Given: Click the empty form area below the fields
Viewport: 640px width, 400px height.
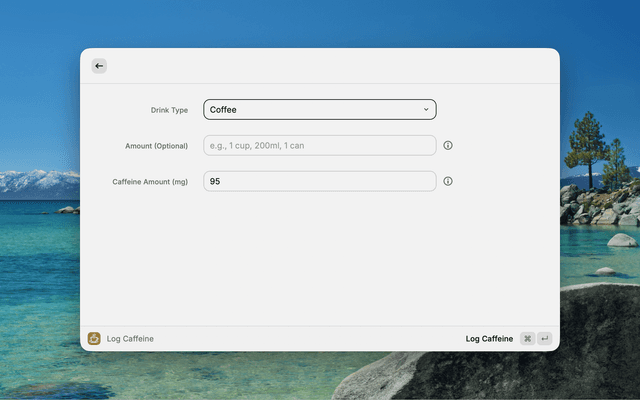Looking at the screenshot, I should [319, 260].
